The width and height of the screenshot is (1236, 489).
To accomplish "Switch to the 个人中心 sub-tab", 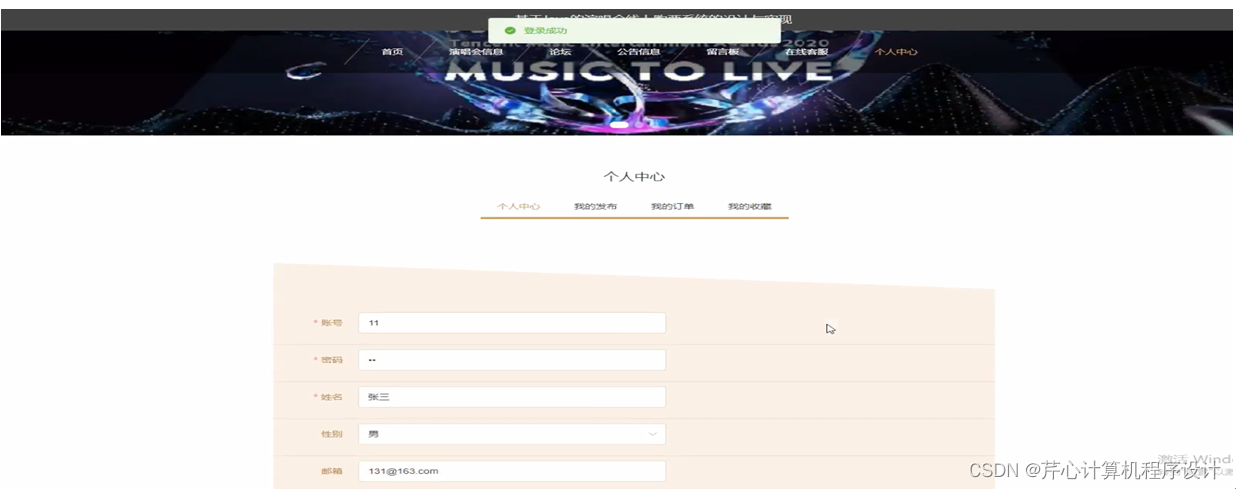I will point(519,206).
